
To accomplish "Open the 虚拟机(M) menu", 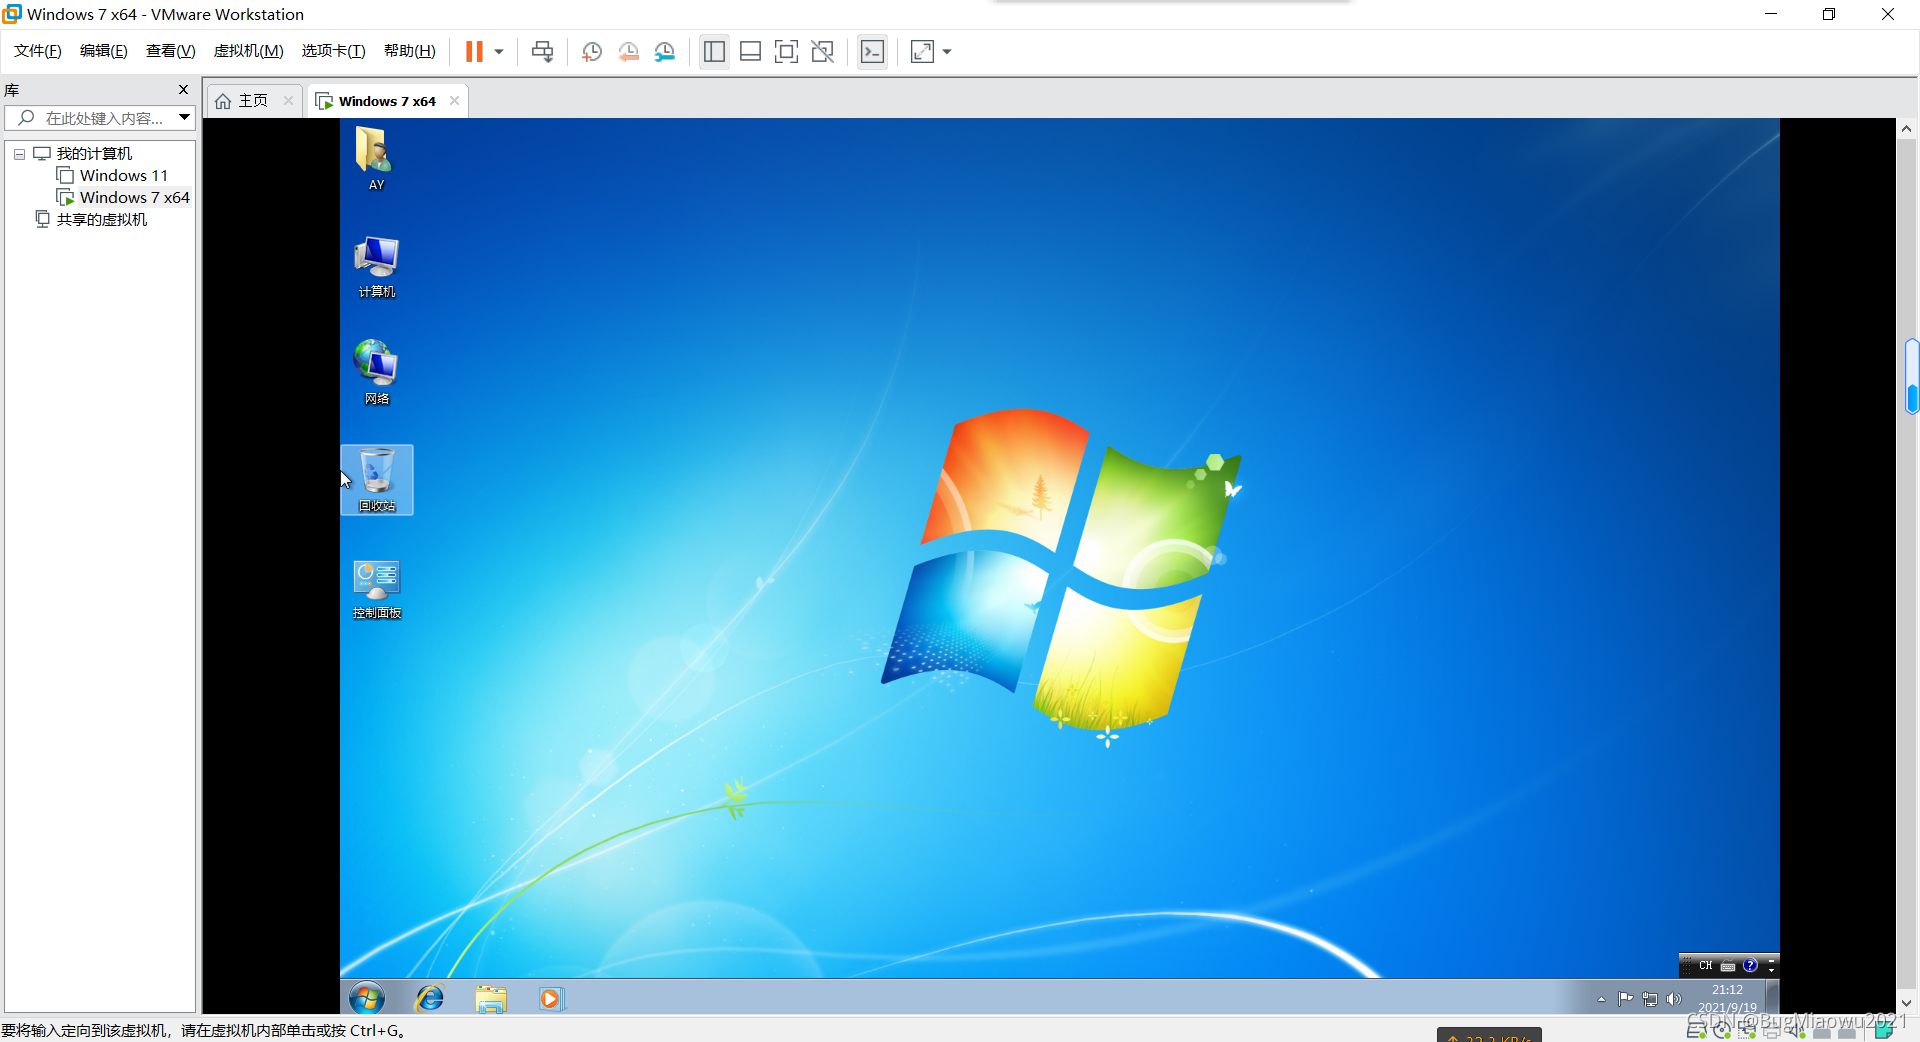I will pos(249,51).
